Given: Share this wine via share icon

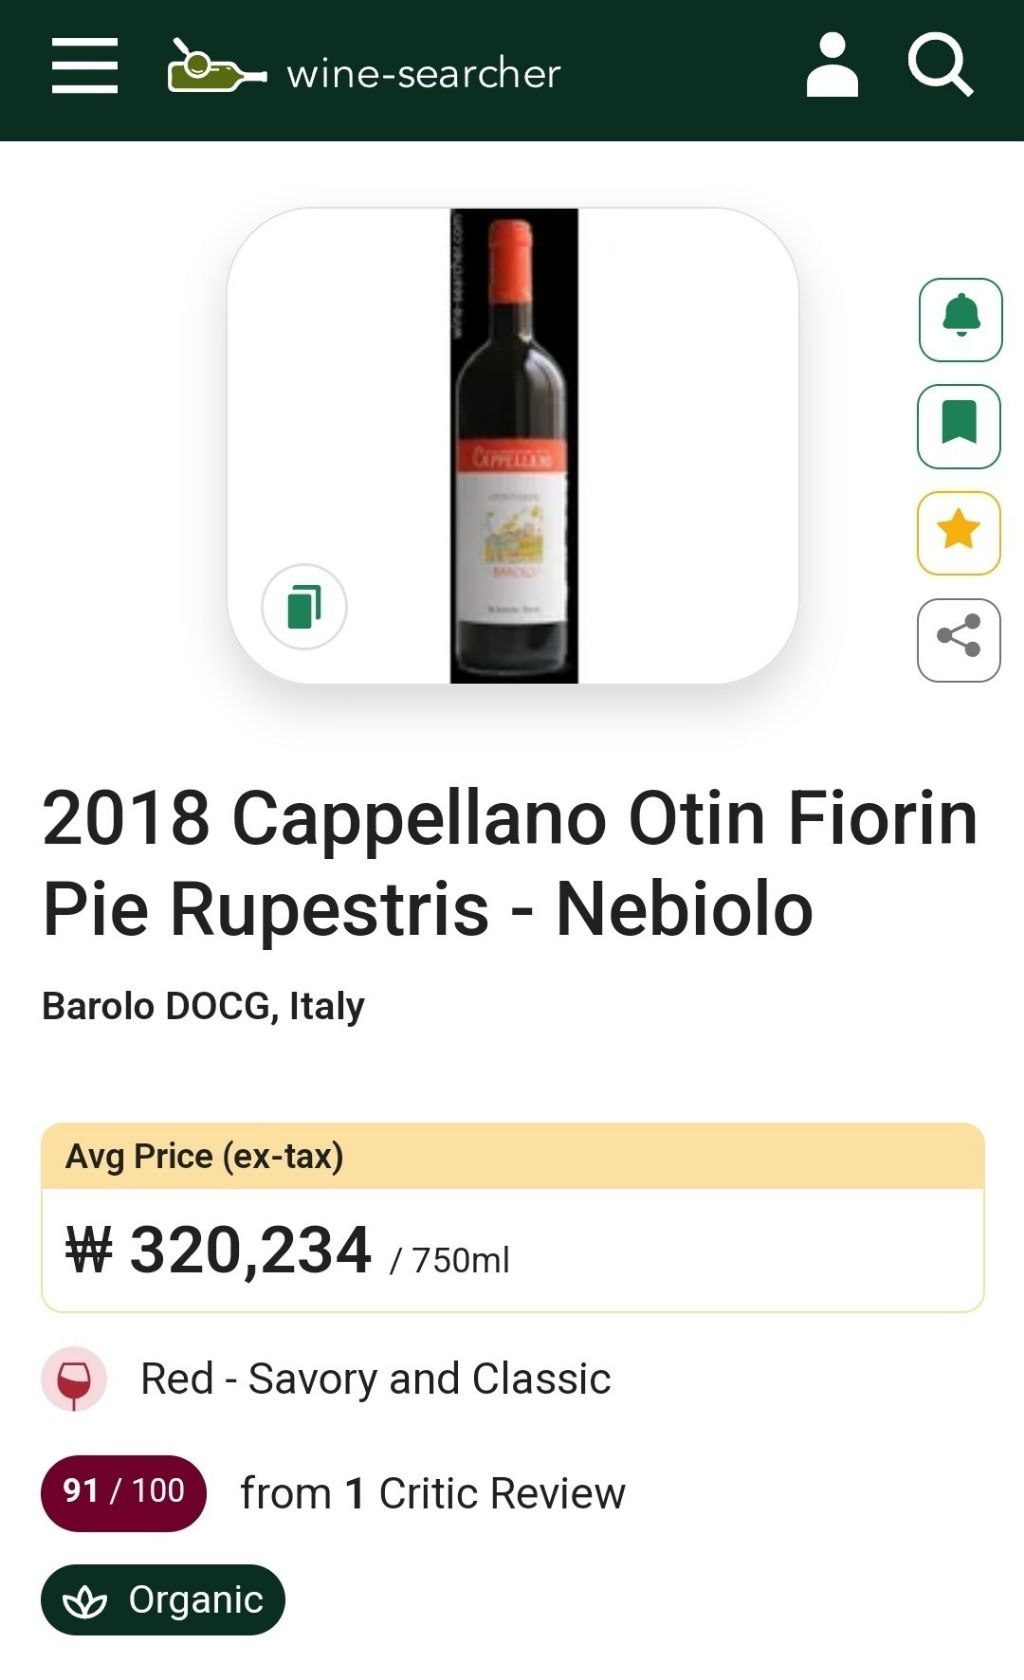Looking at the screenshot, I should 959,639.
